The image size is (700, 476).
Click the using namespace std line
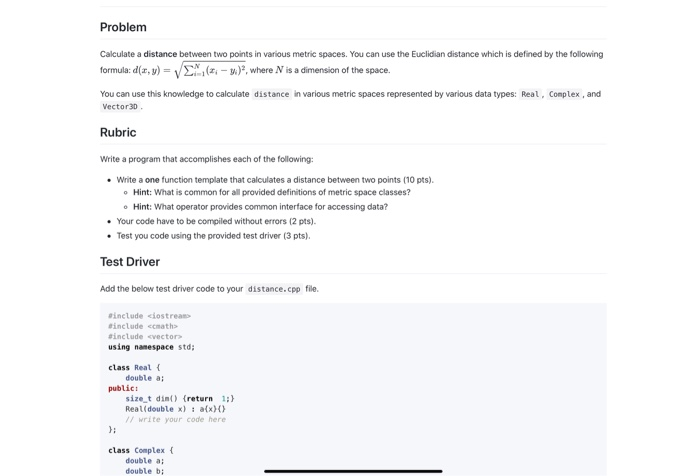[x=151, y=347]
